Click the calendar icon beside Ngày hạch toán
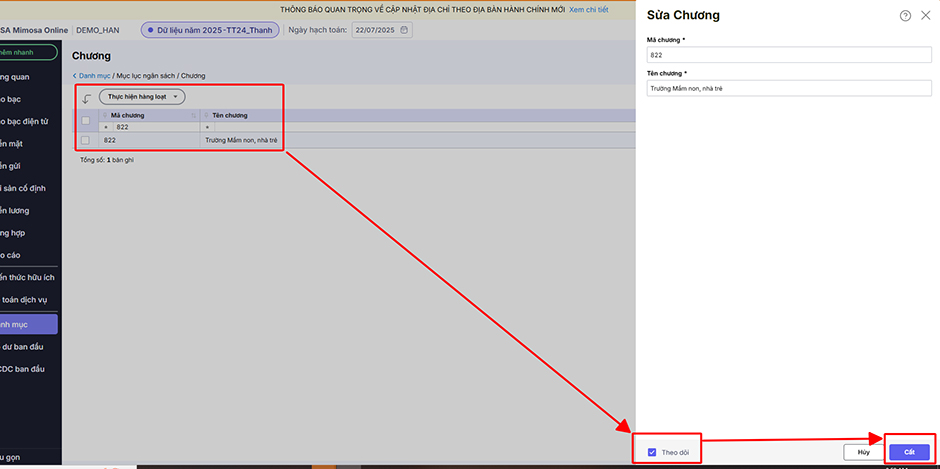This screenshot has height=469, width=940. pos(404,30)
